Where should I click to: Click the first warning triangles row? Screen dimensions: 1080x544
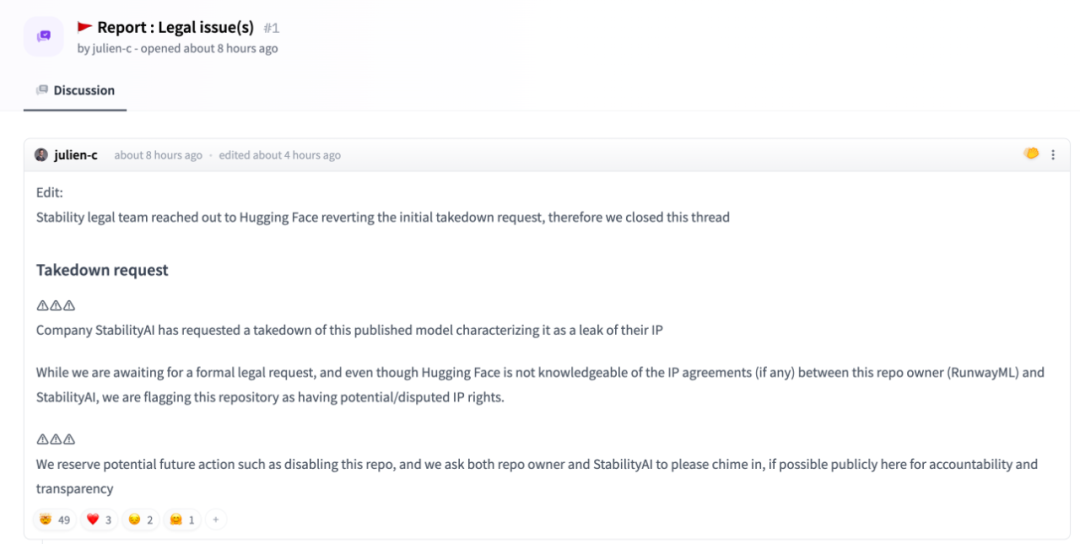56,305
